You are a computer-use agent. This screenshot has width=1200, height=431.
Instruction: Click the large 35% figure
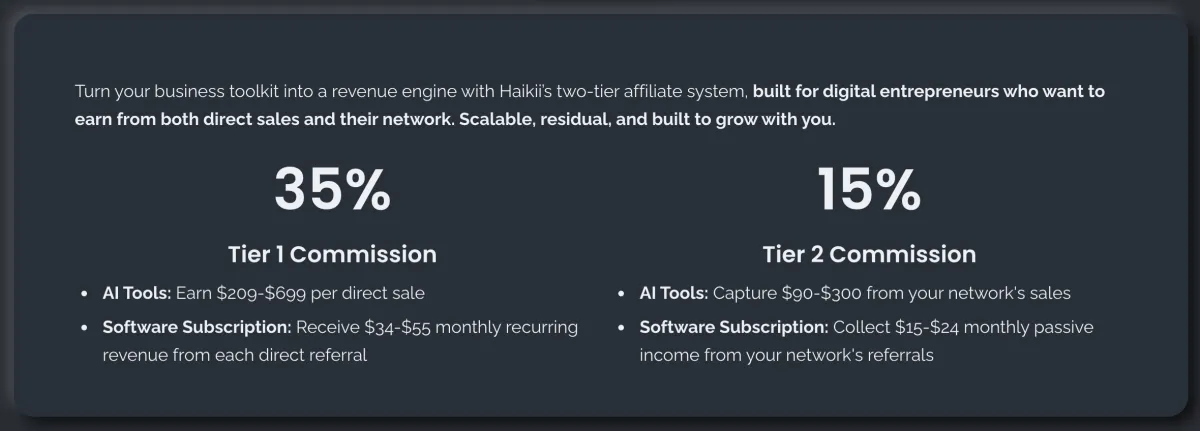[333, 189]
